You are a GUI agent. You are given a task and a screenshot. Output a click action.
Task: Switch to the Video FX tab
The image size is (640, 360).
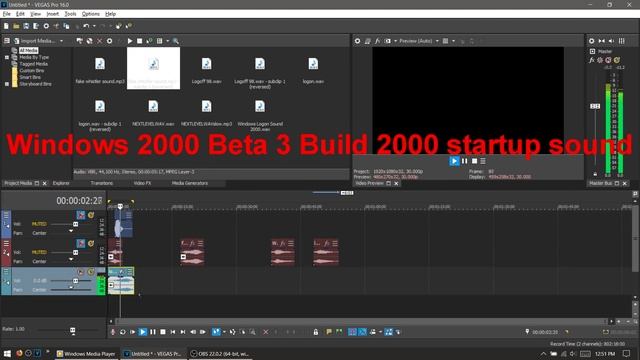coord(142,183)
